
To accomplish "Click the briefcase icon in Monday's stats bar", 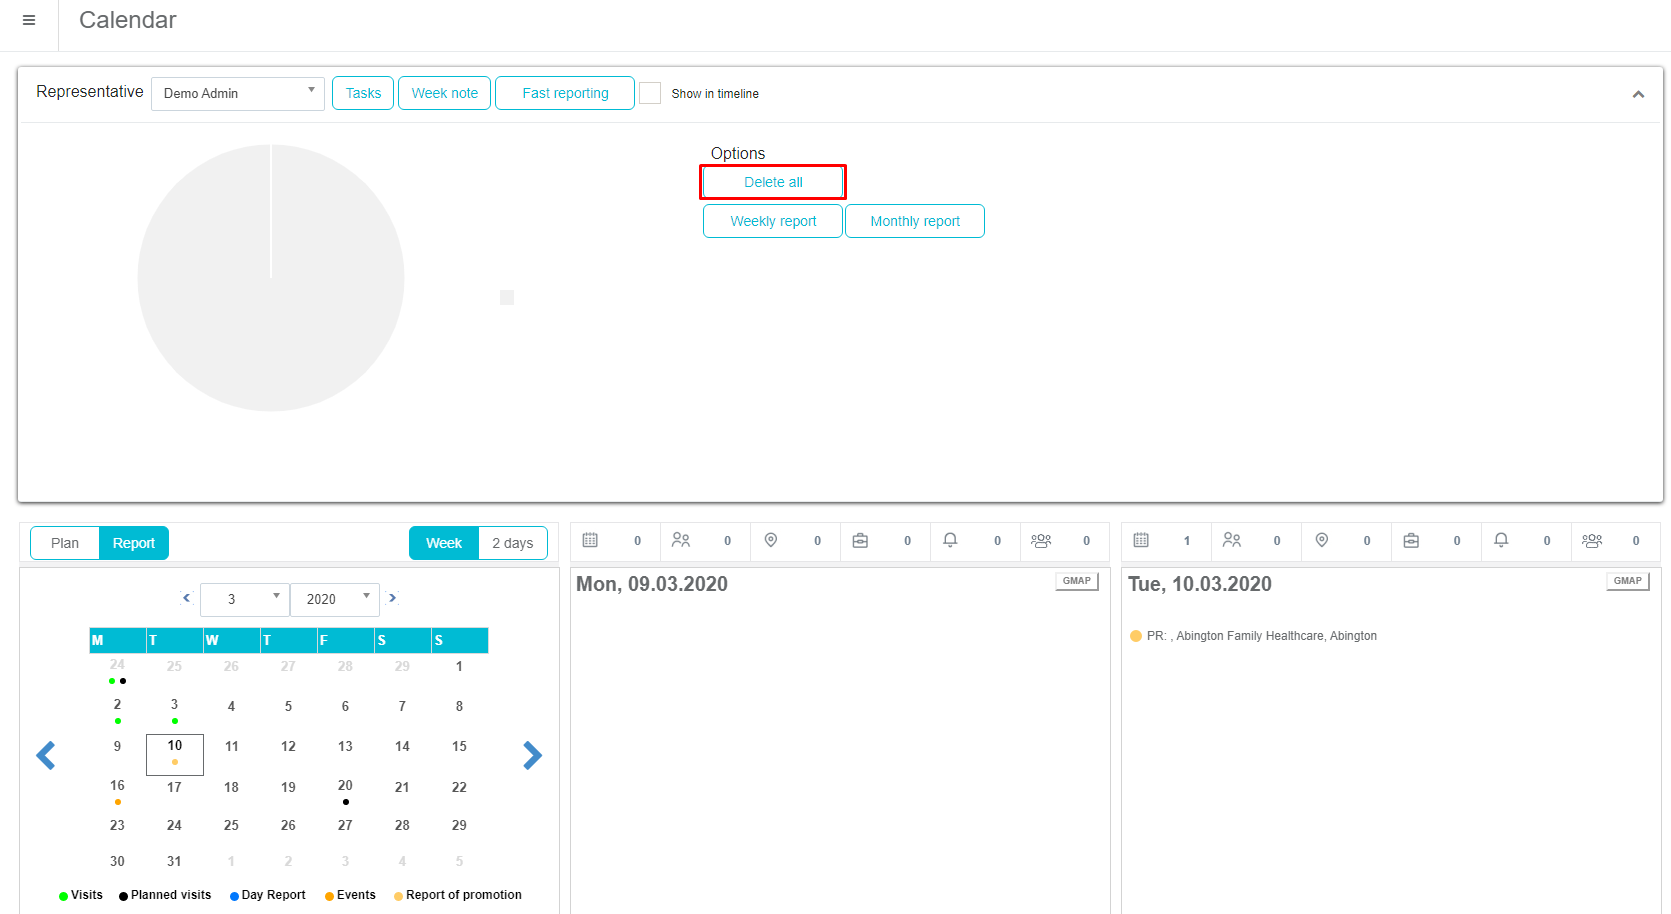I will 860,540.
